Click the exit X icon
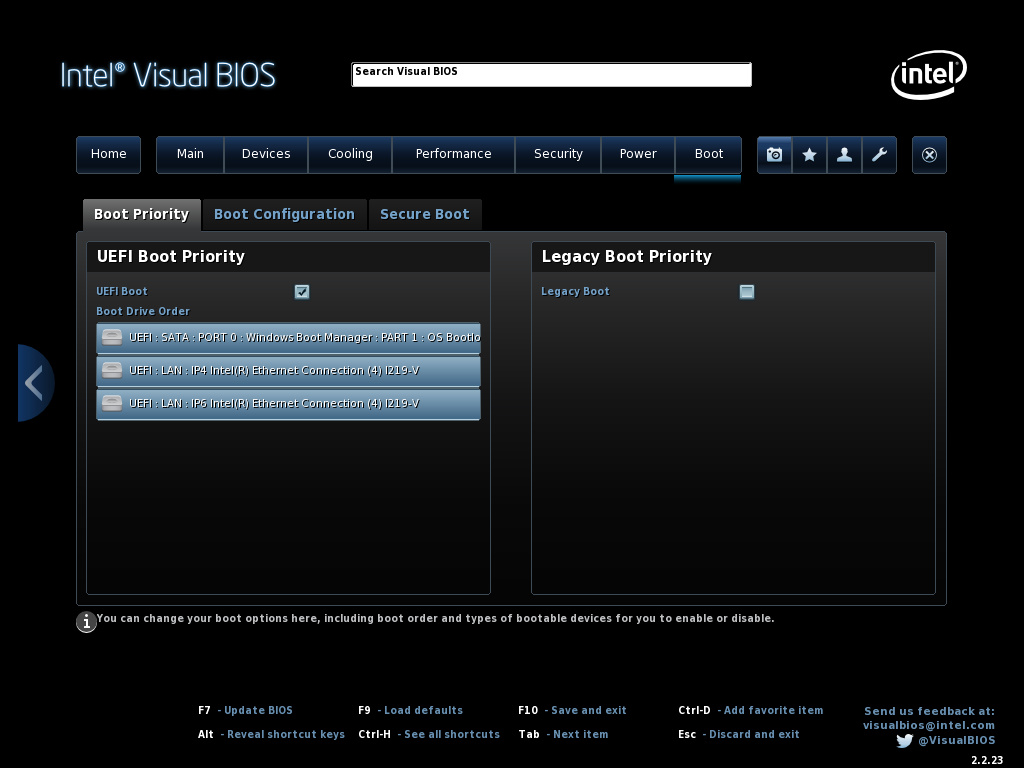Screen dimensions: 1024x768 coord(929,155)
